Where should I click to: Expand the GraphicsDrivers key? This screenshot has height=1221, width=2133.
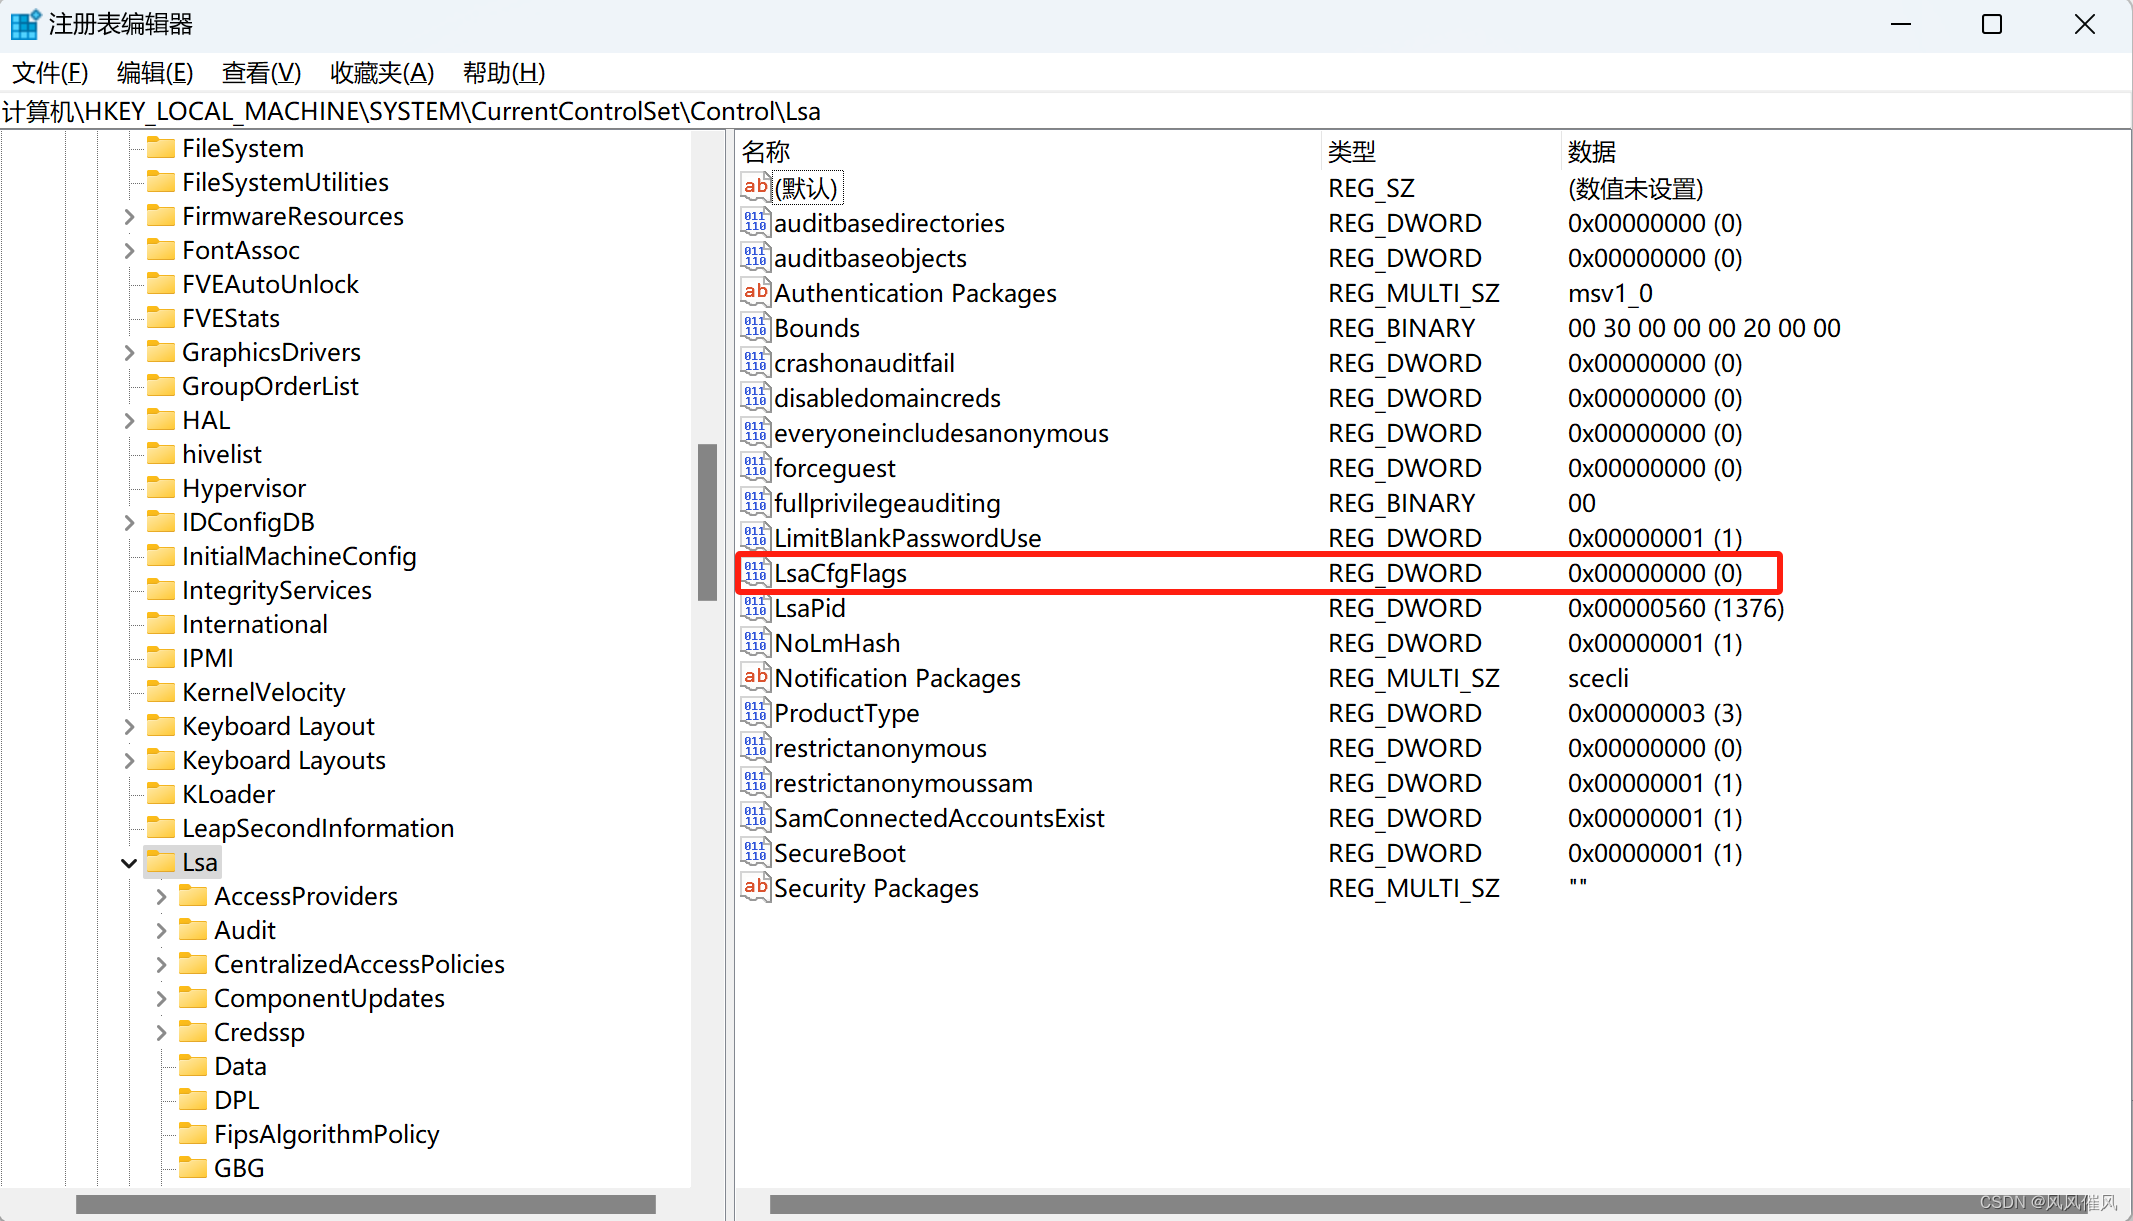click(129, 352)
